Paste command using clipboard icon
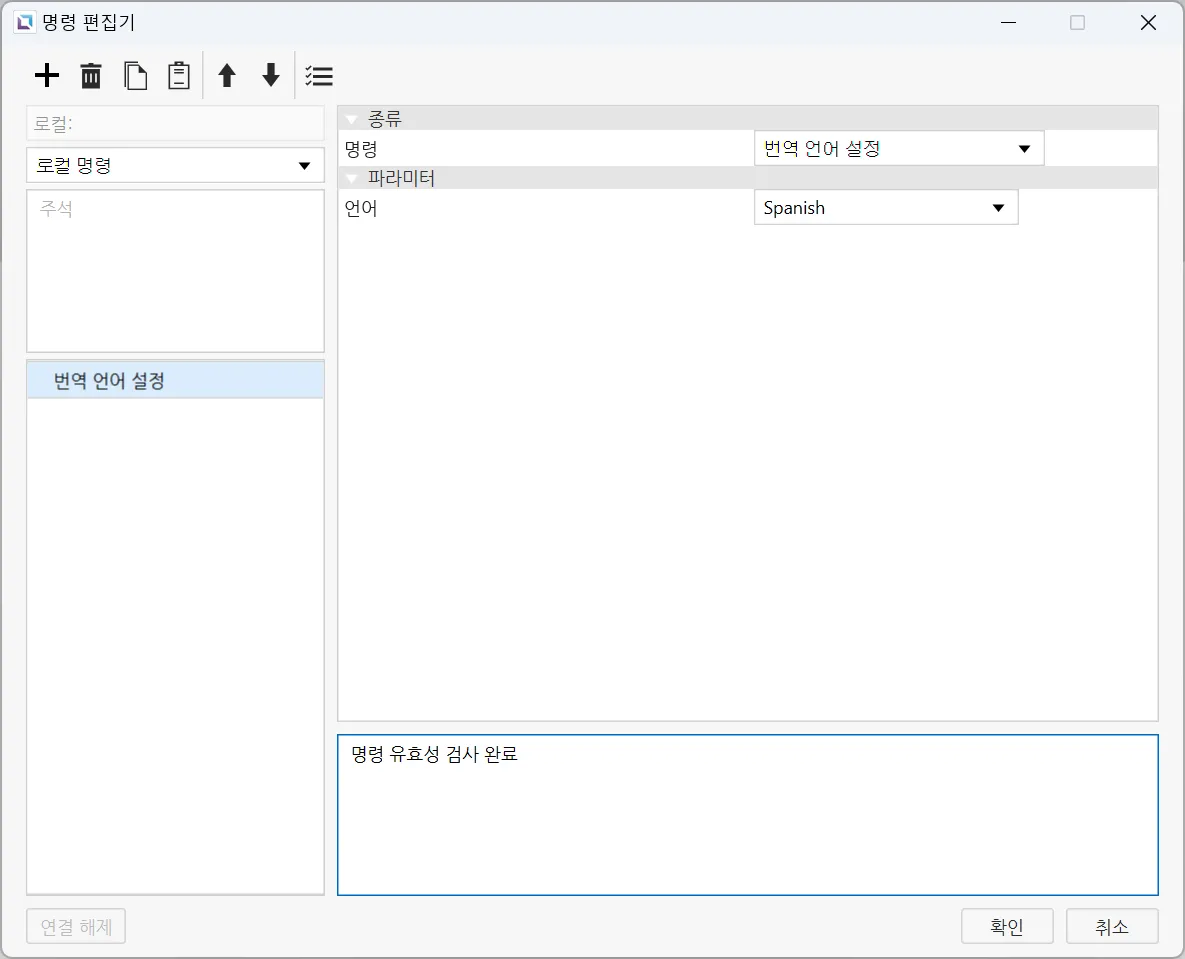The height and width of the screenshot is (959, 1185). (178, 76)
